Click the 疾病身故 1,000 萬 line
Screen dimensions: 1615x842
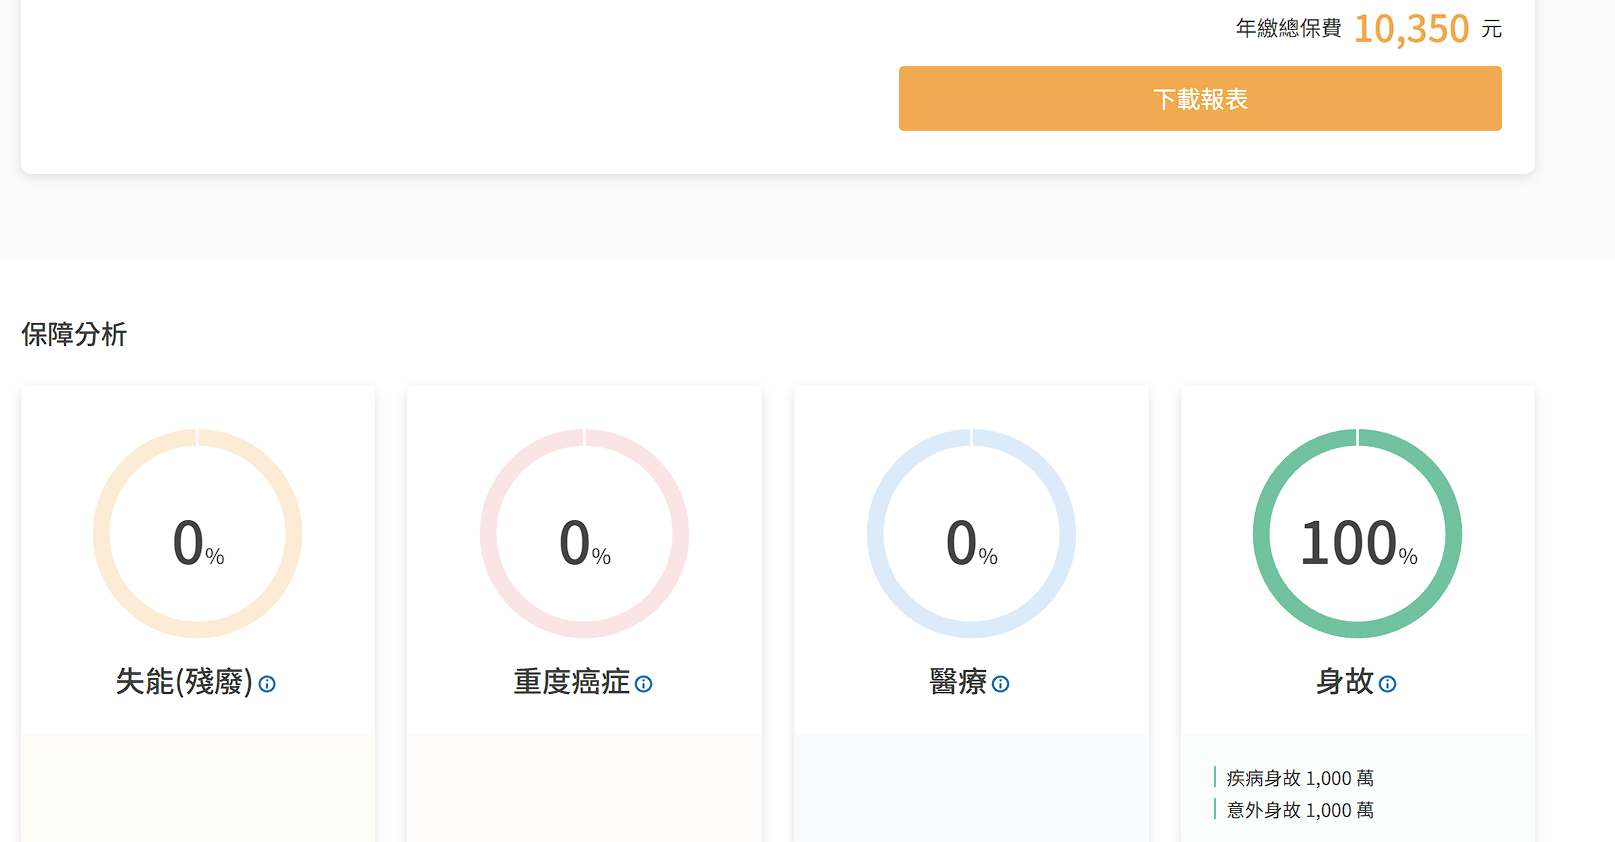1299,778
